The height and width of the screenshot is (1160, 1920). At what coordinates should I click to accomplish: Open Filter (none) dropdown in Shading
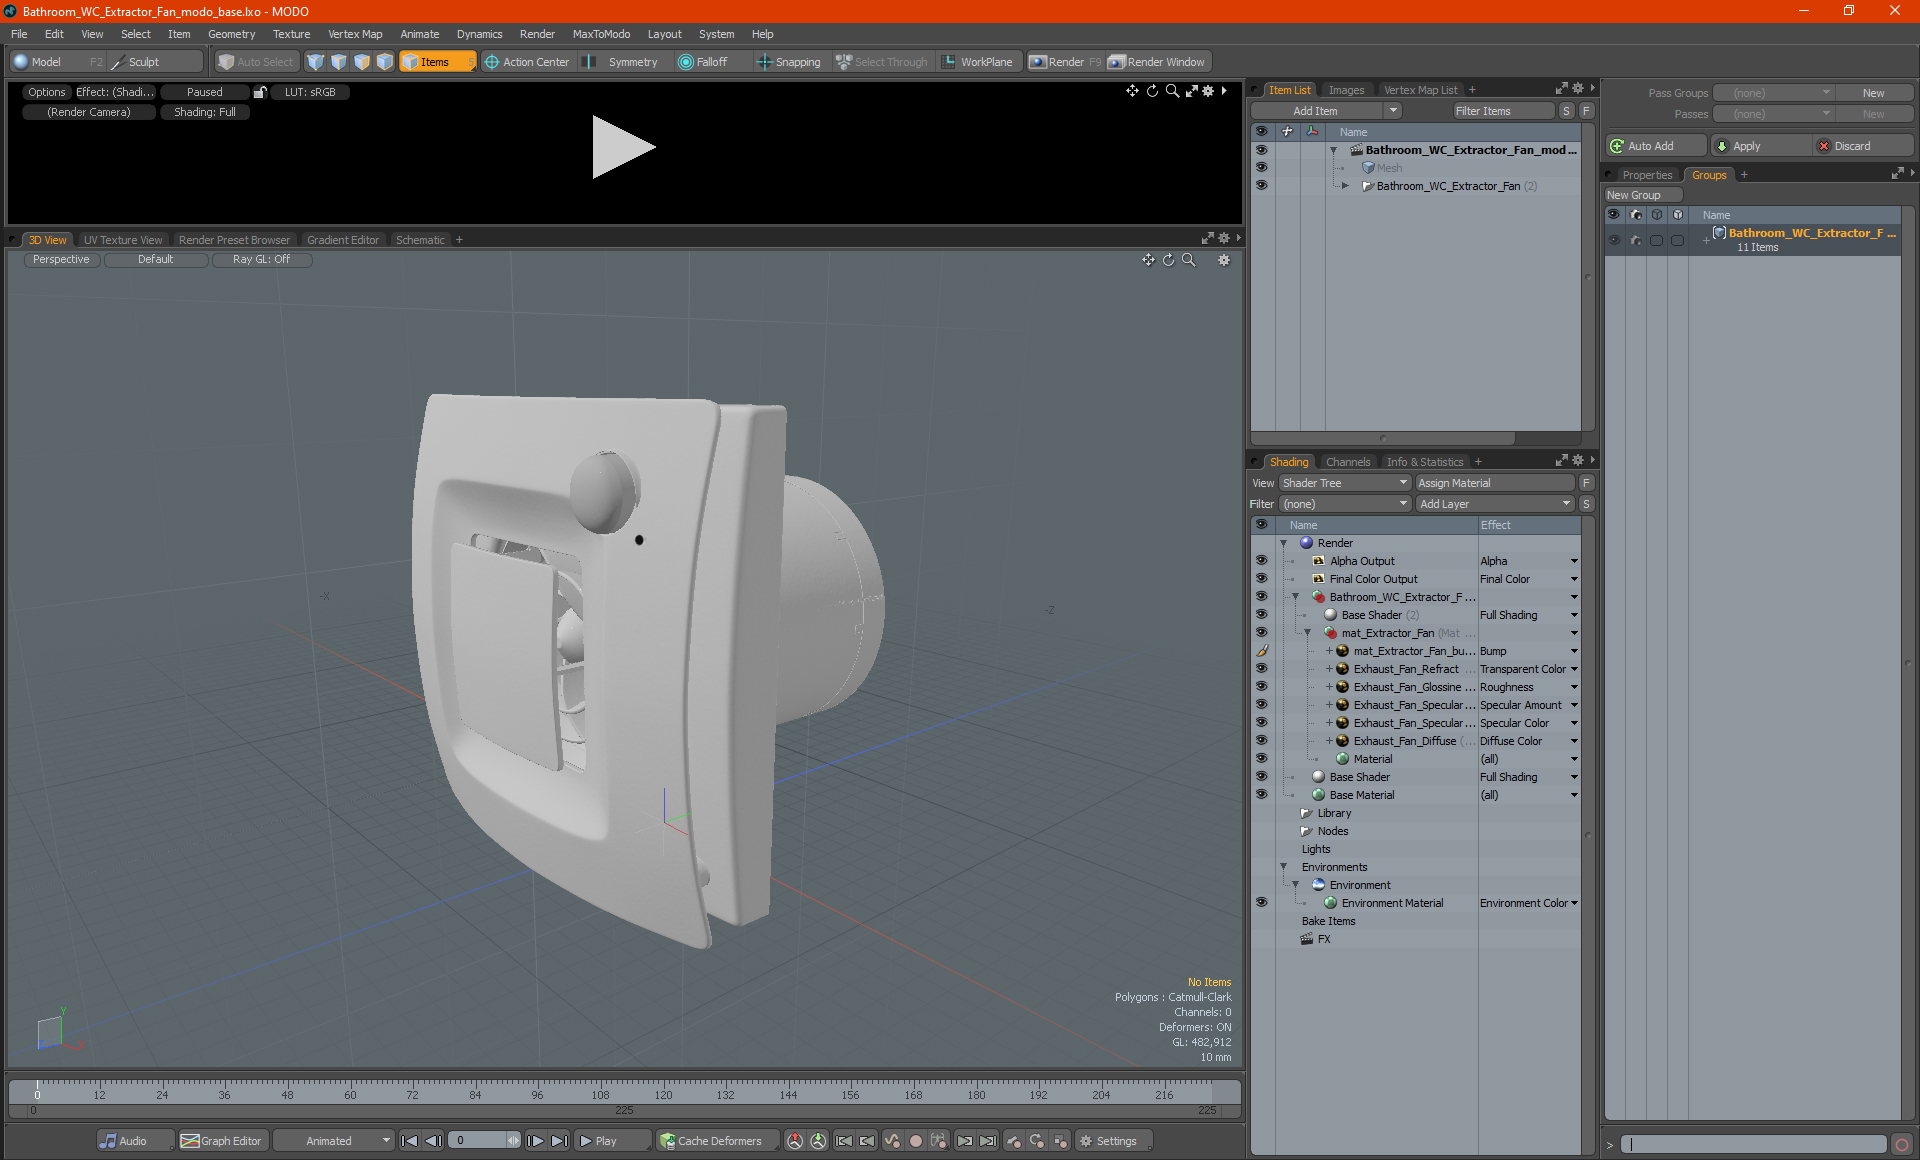pos(1345,504)
